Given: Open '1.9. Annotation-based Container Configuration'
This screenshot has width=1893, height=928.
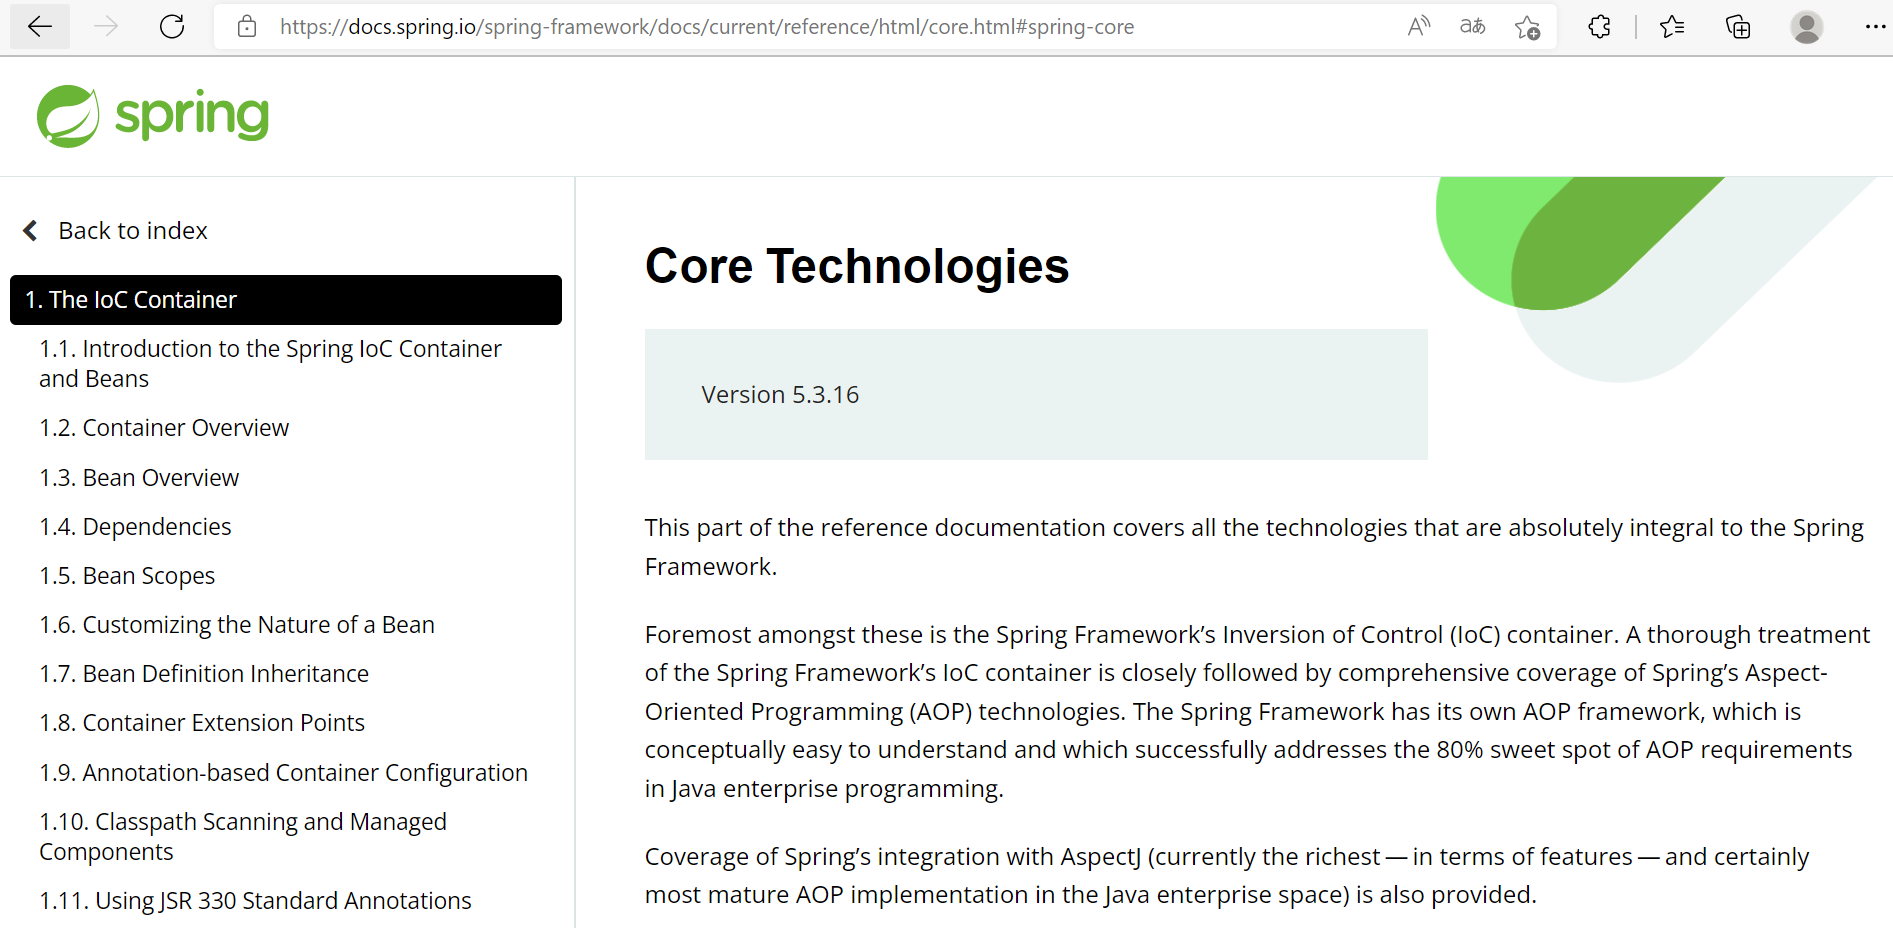Looking at the screenshot, I should [x=283, y=772].
